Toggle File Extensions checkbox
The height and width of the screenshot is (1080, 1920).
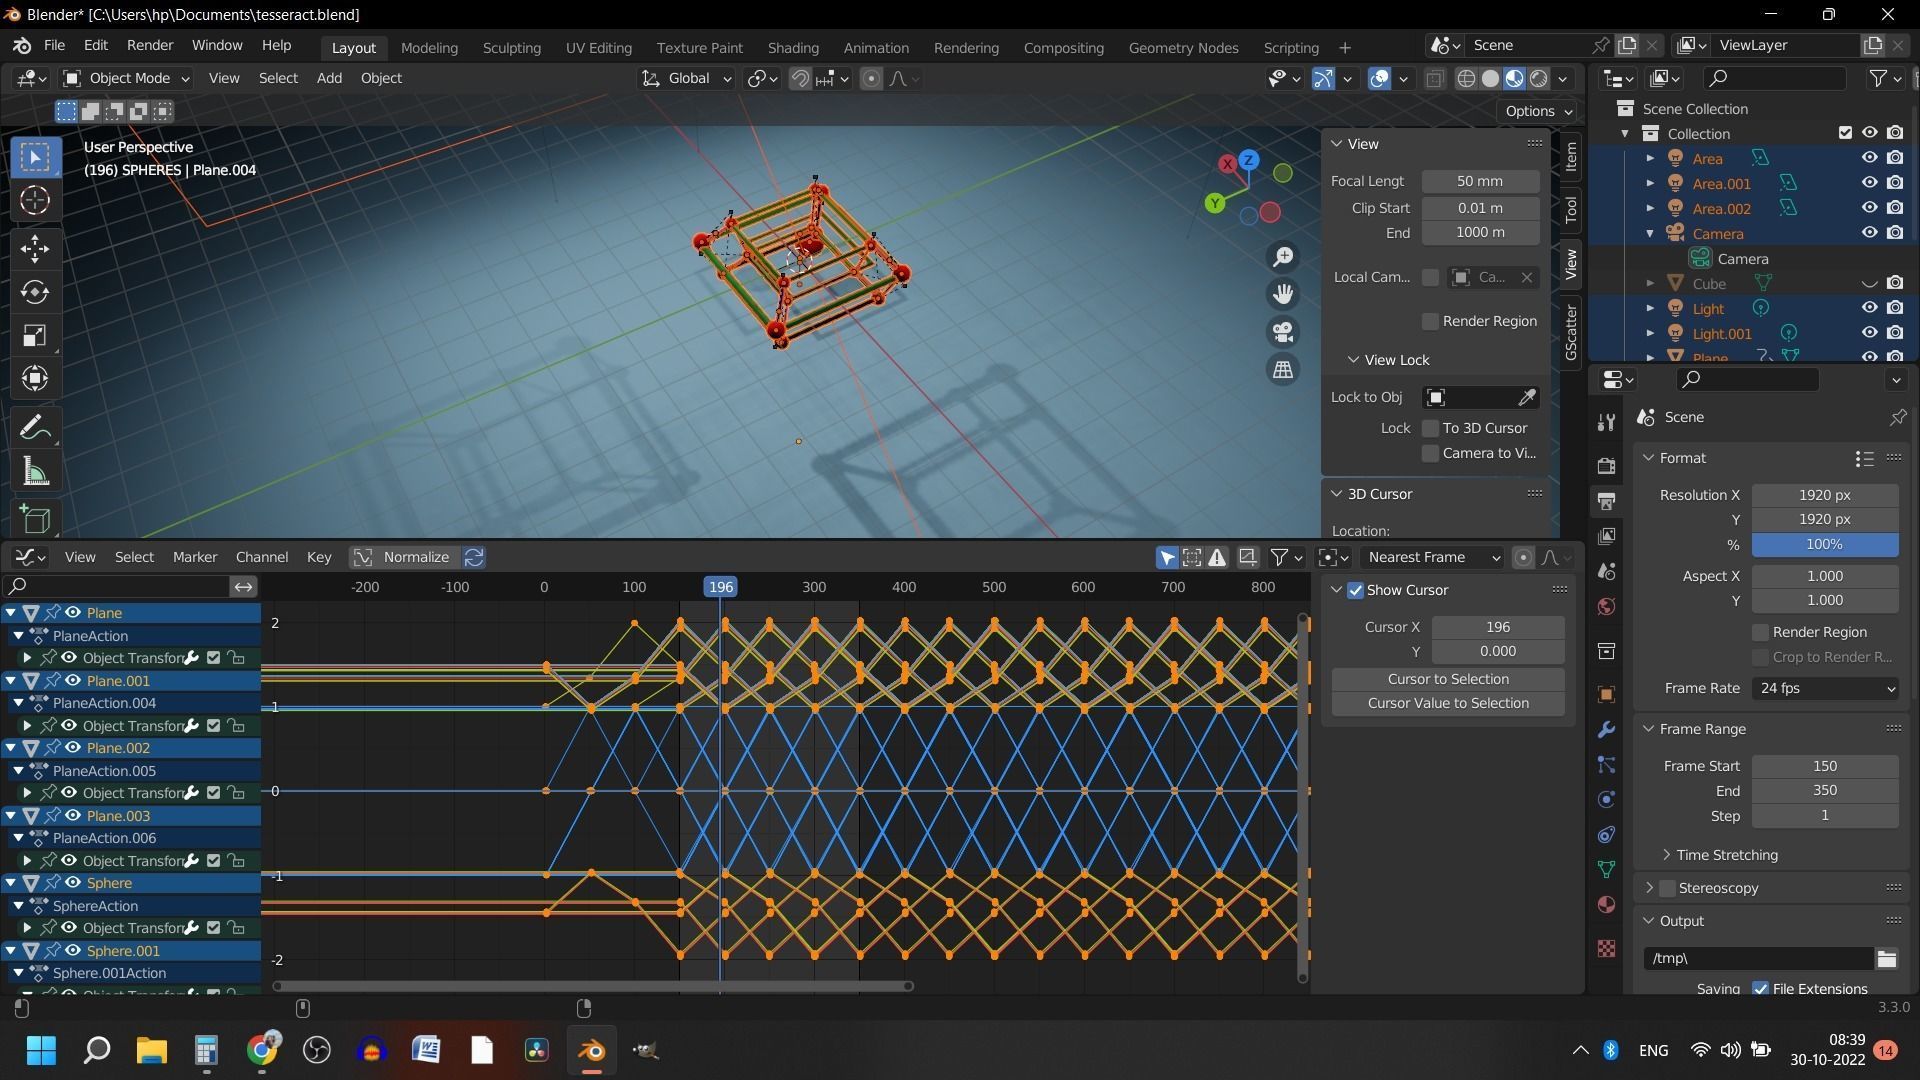point(1760,989)
